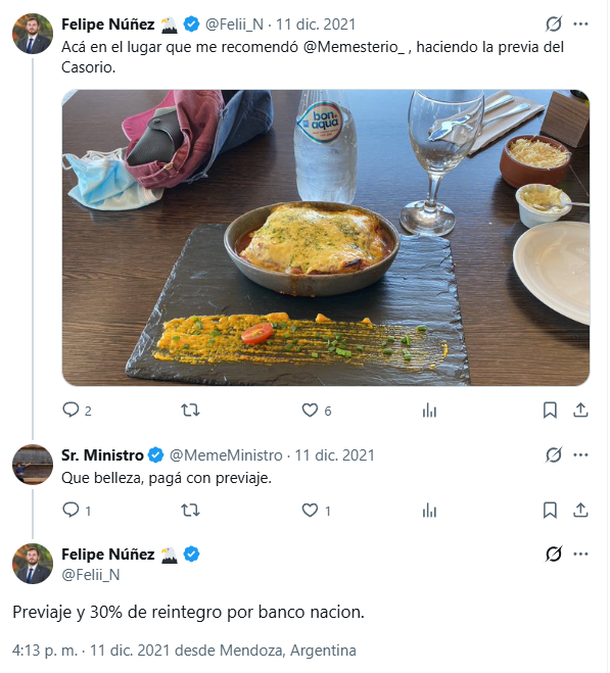Bookmark the first tweet with photo

point(550,410)
